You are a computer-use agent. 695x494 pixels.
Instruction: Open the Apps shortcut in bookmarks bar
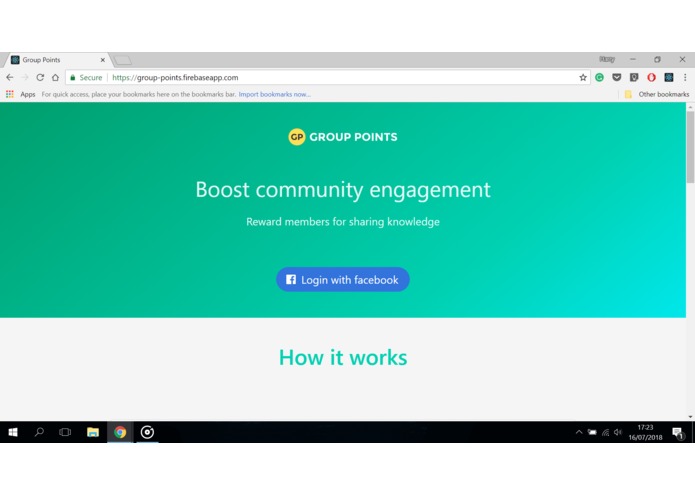(x=20, y=94)
